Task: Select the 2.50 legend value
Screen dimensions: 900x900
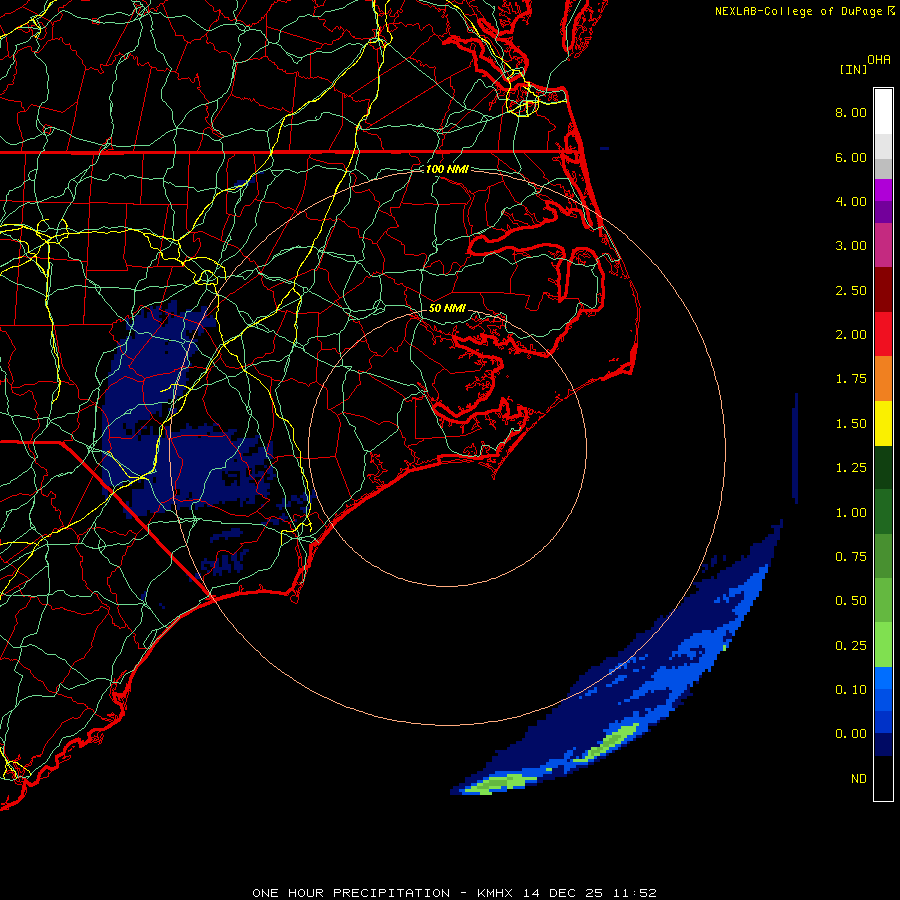Action: click(x=851, y=290)
